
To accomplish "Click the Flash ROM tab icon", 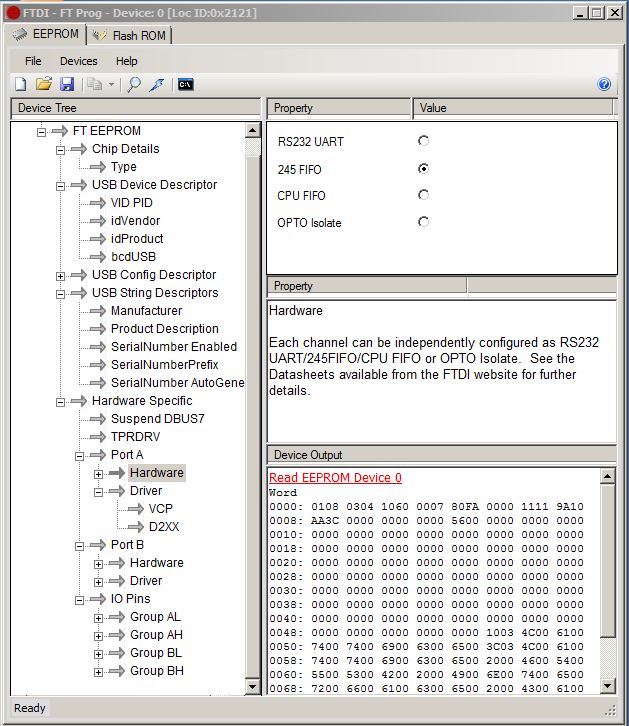I will click(99, 35).
